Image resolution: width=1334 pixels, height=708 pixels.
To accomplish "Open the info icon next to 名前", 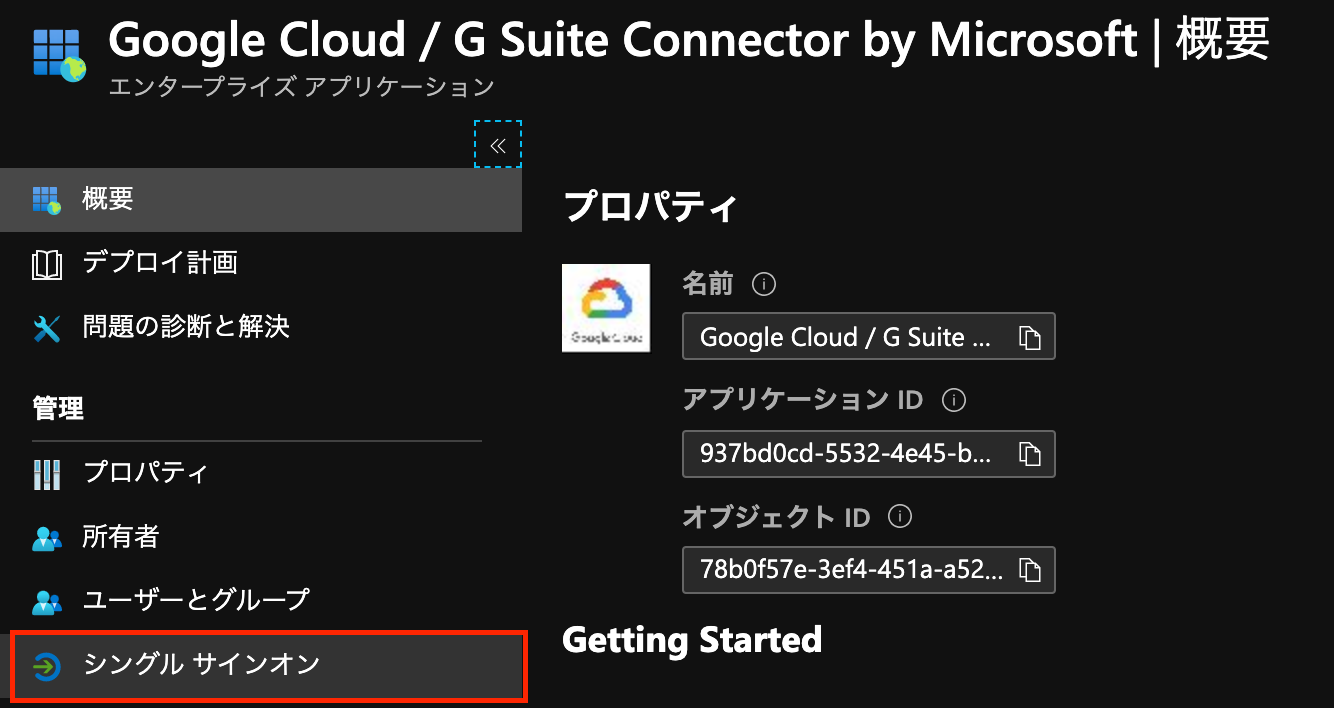I will (x=763, y=284).
